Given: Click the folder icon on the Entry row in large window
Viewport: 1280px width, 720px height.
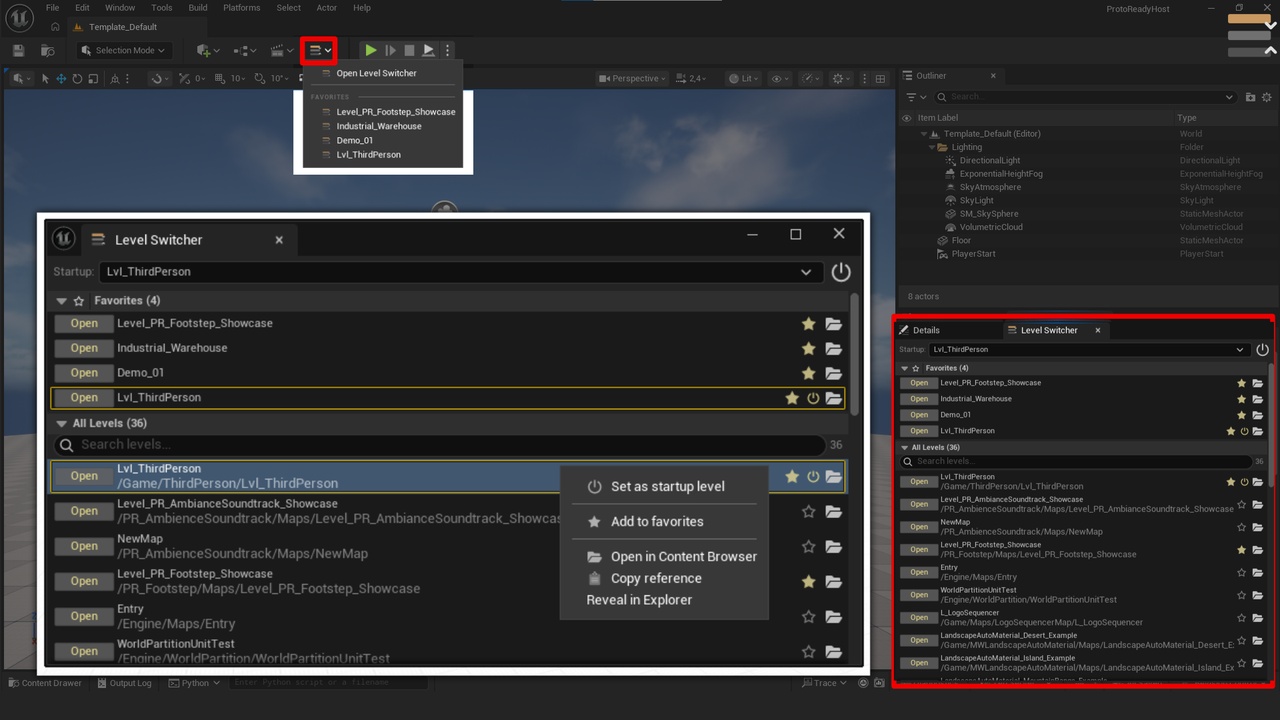Looking at the screenshot, I should 833,617.
